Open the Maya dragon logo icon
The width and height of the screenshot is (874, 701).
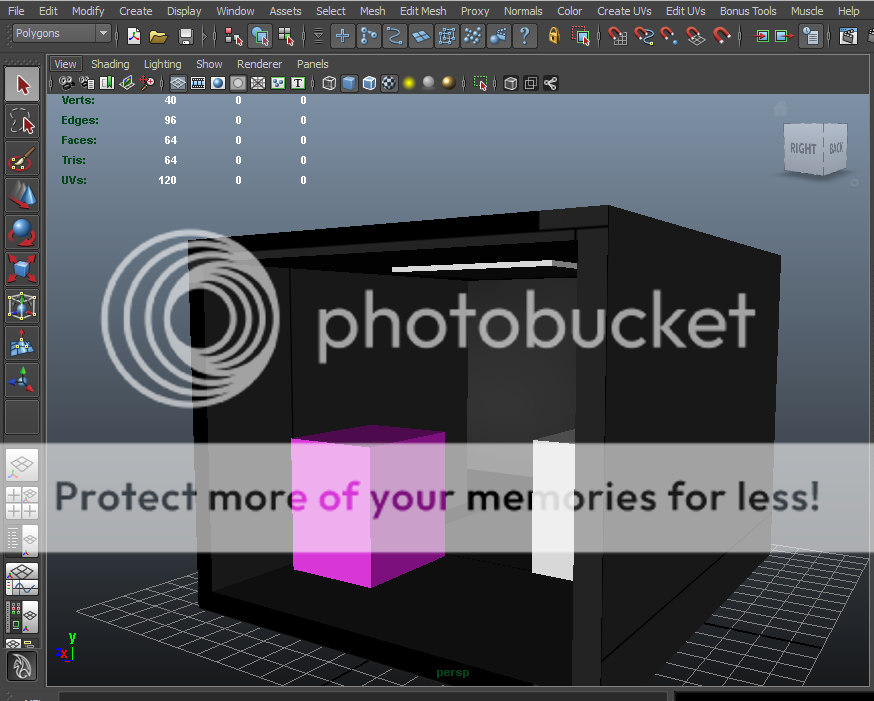22,666
